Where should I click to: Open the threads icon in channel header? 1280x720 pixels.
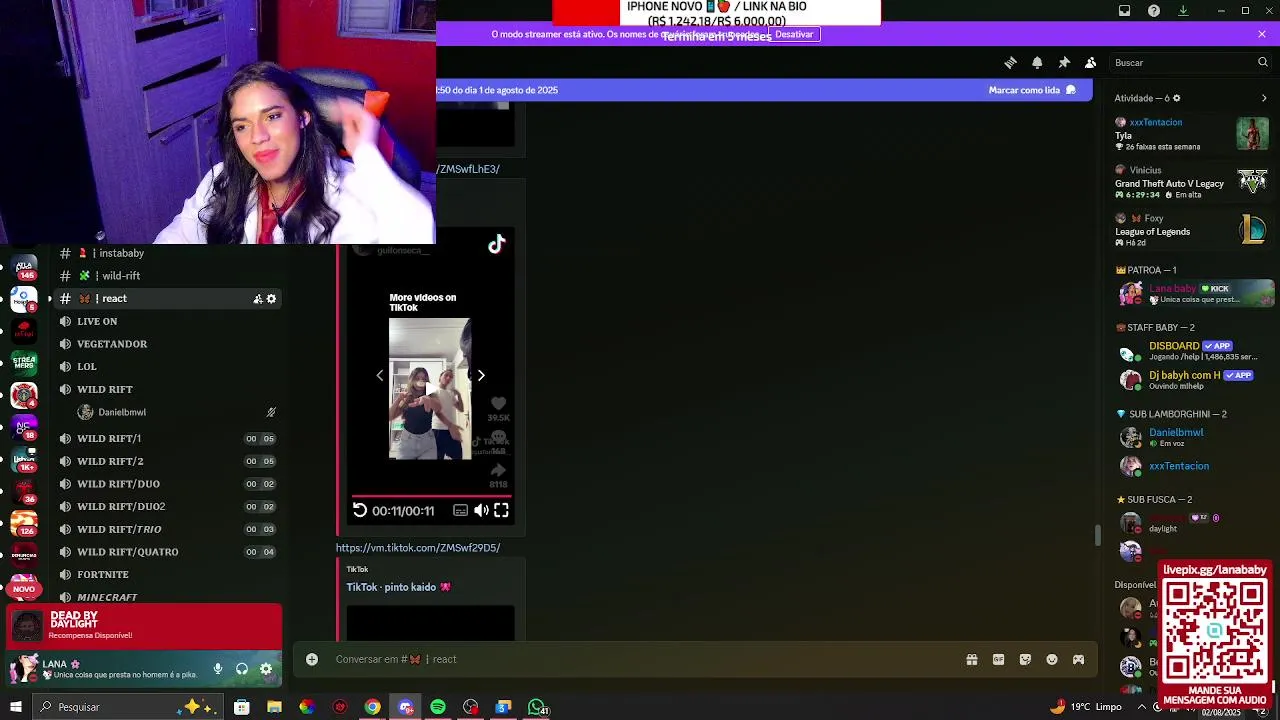[x=1010, y=62]
